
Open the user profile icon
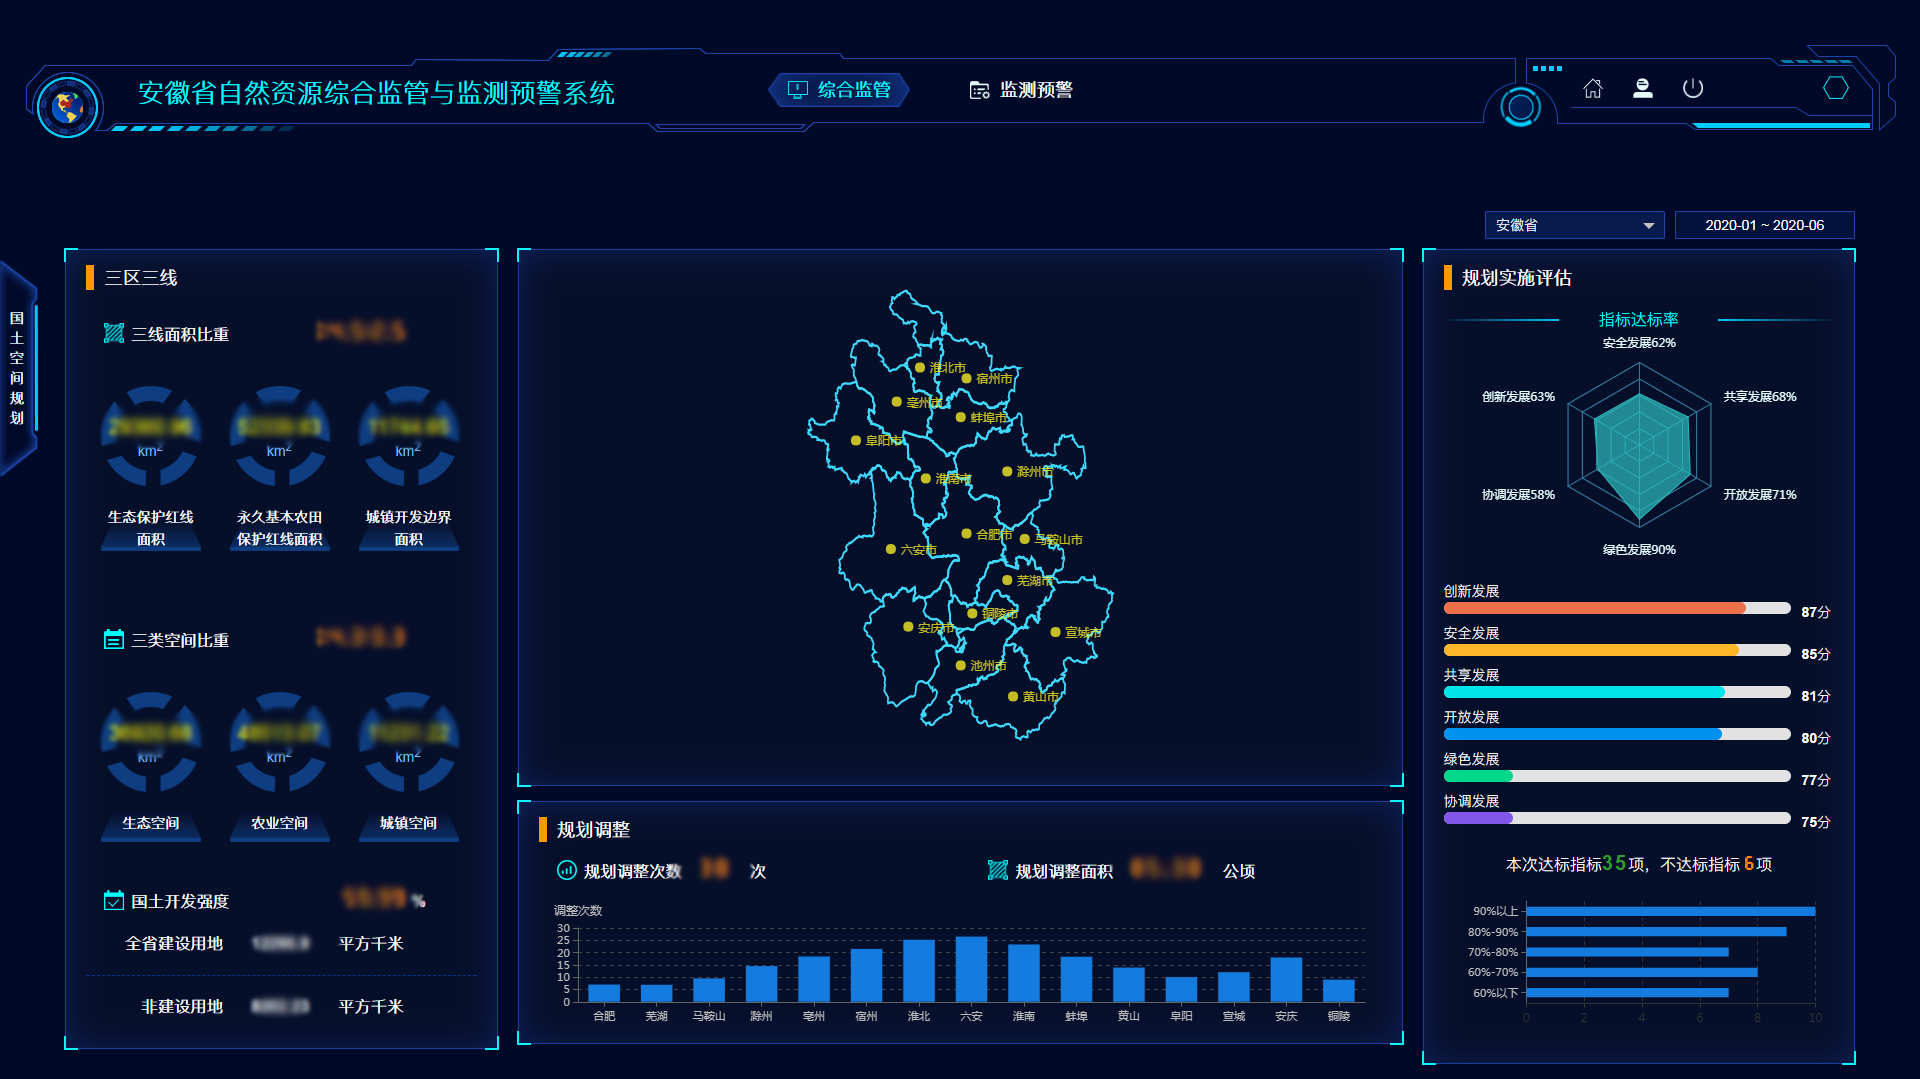tap(1642, 89)
